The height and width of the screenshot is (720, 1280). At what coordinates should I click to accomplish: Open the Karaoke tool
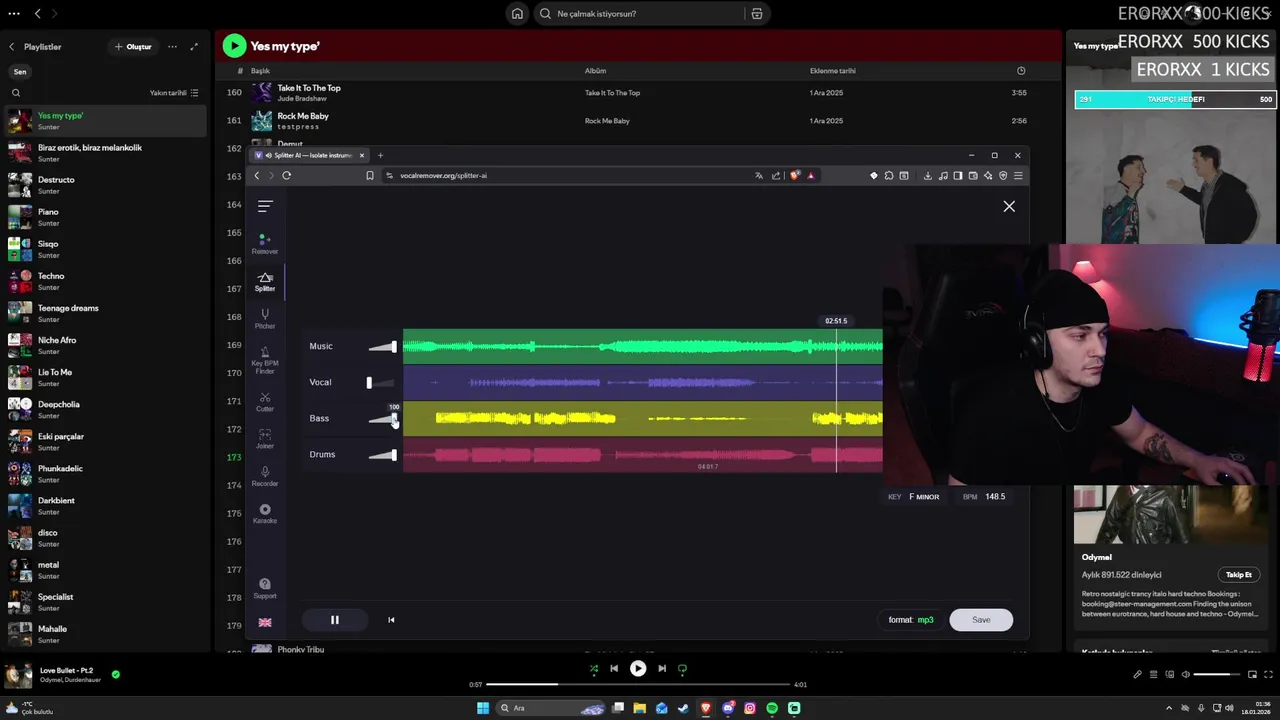pos(265,513)
